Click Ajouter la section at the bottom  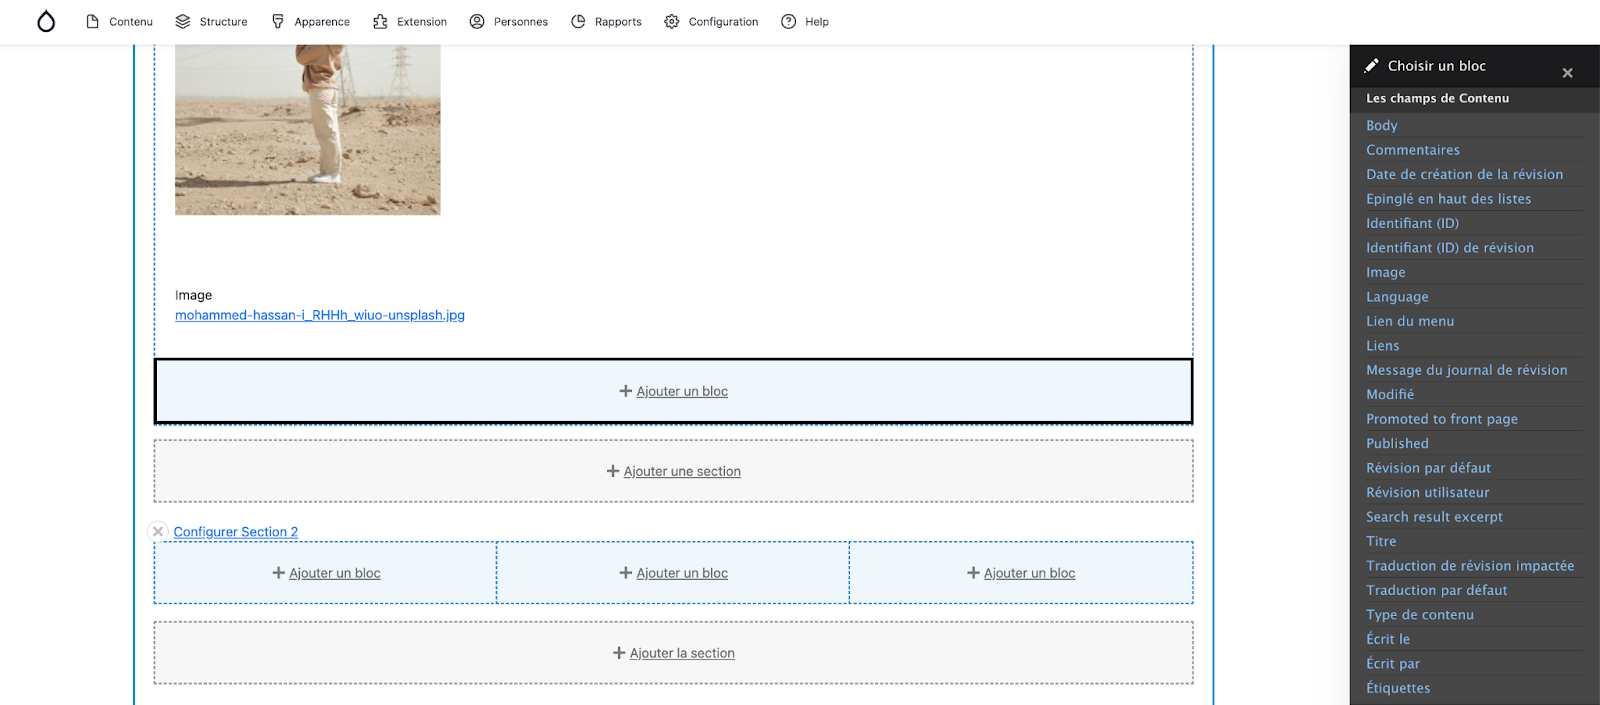pyautogui.click(x=682, y=654)
